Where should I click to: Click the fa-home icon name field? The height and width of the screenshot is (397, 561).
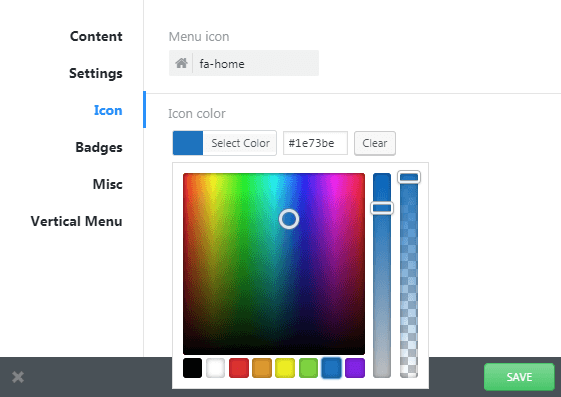[x=255, y=63]
